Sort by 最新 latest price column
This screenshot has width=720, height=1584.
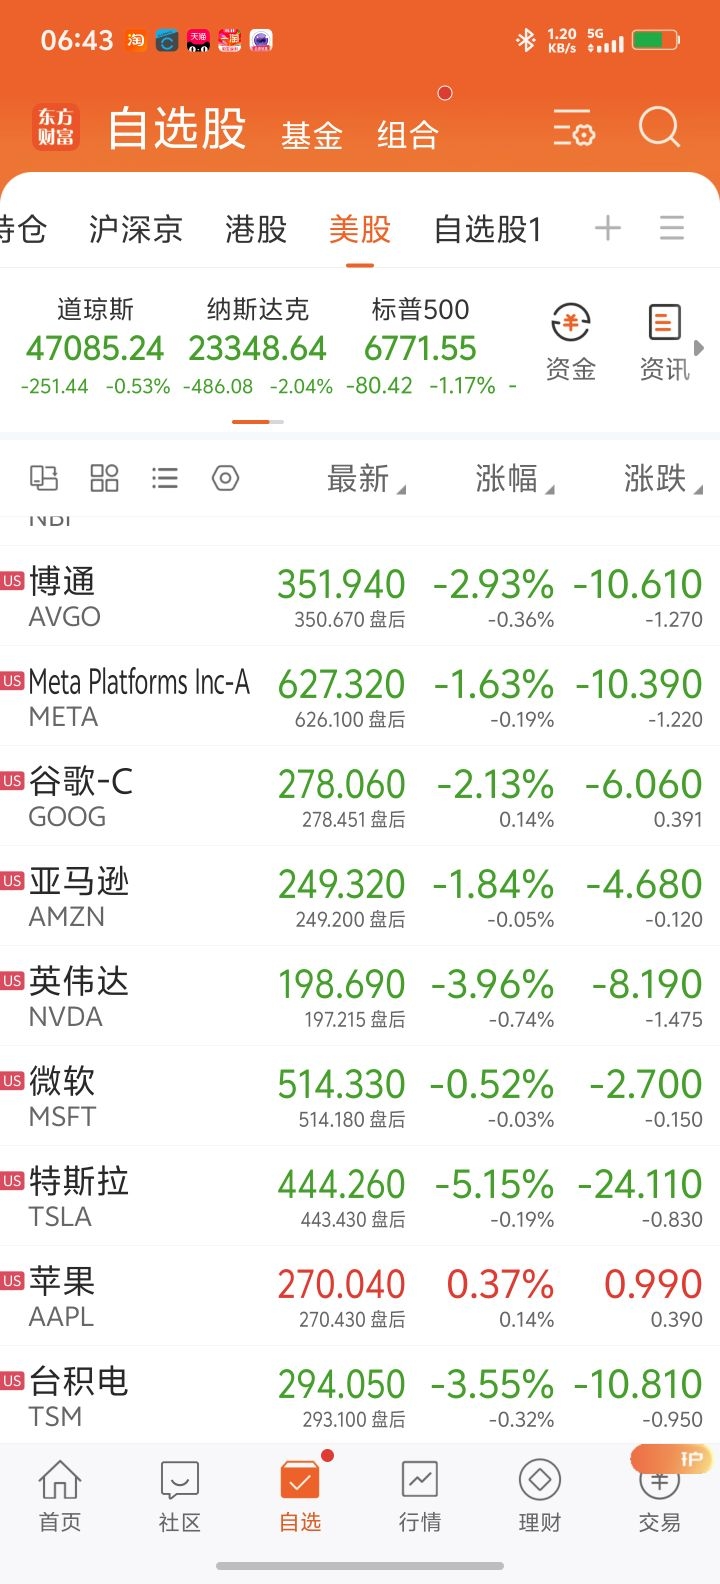tap(360, 479)
